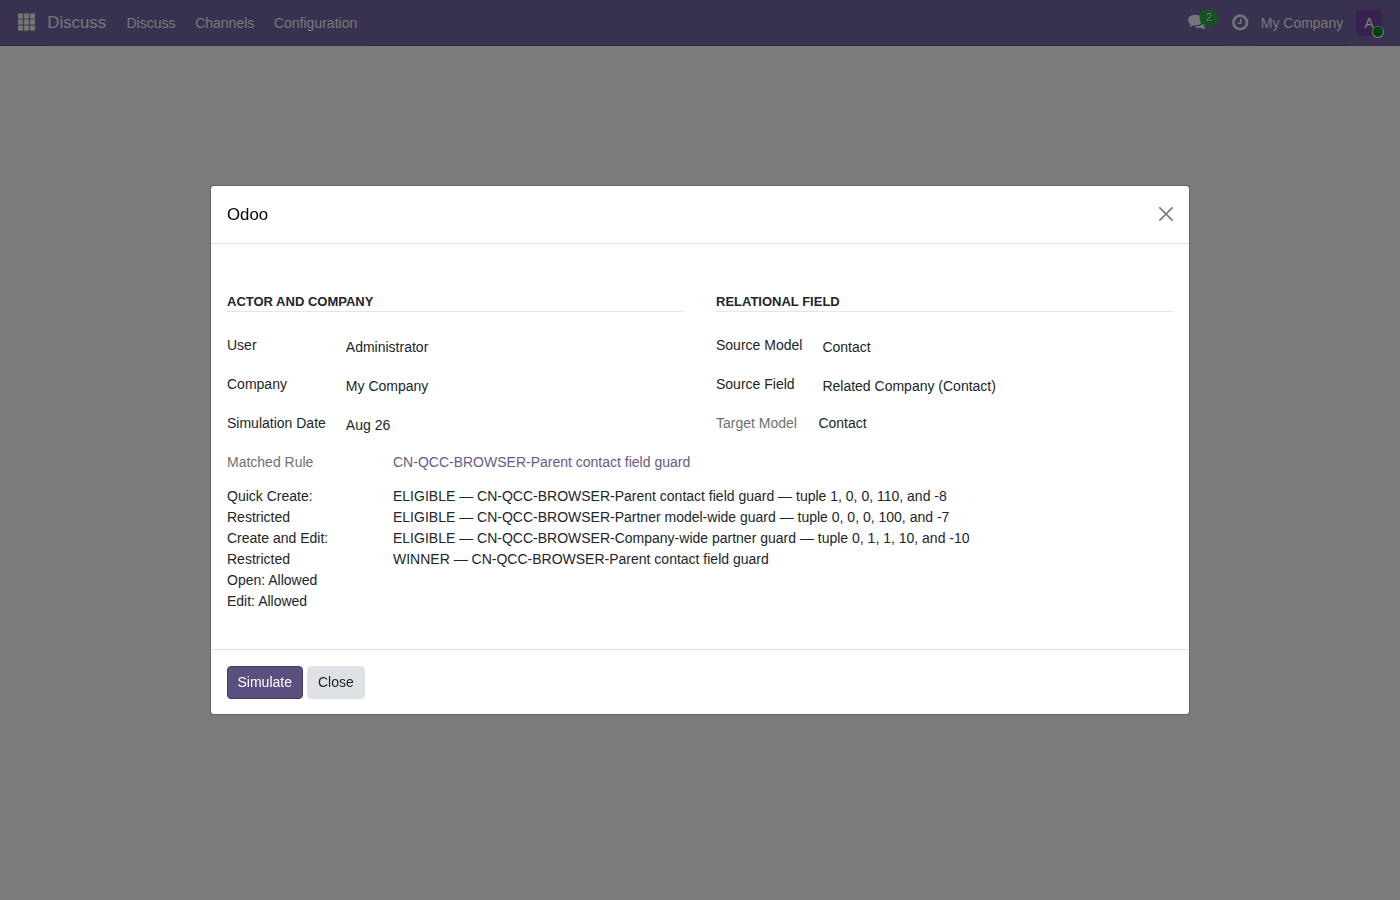Click the RELATIONAL FIELD heading

pyautogui.click(x=778, y=301)
